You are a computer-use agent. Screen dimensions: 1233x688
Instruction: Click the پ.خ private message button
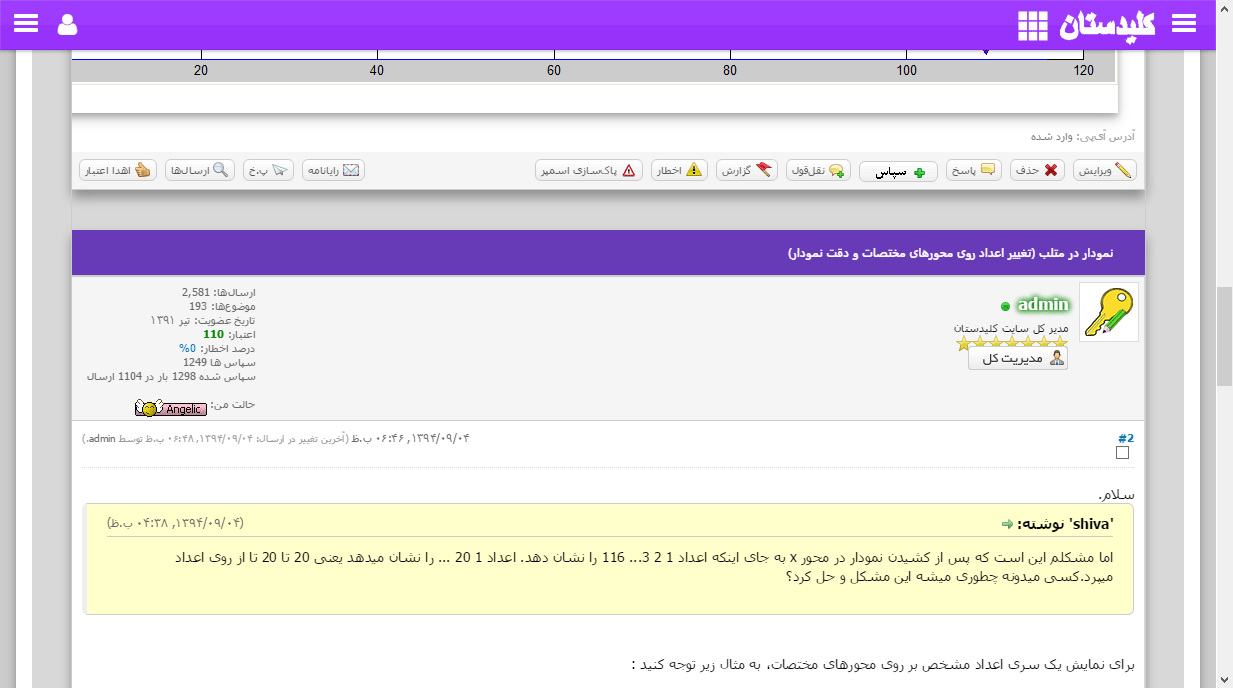[x=269, y=170]
